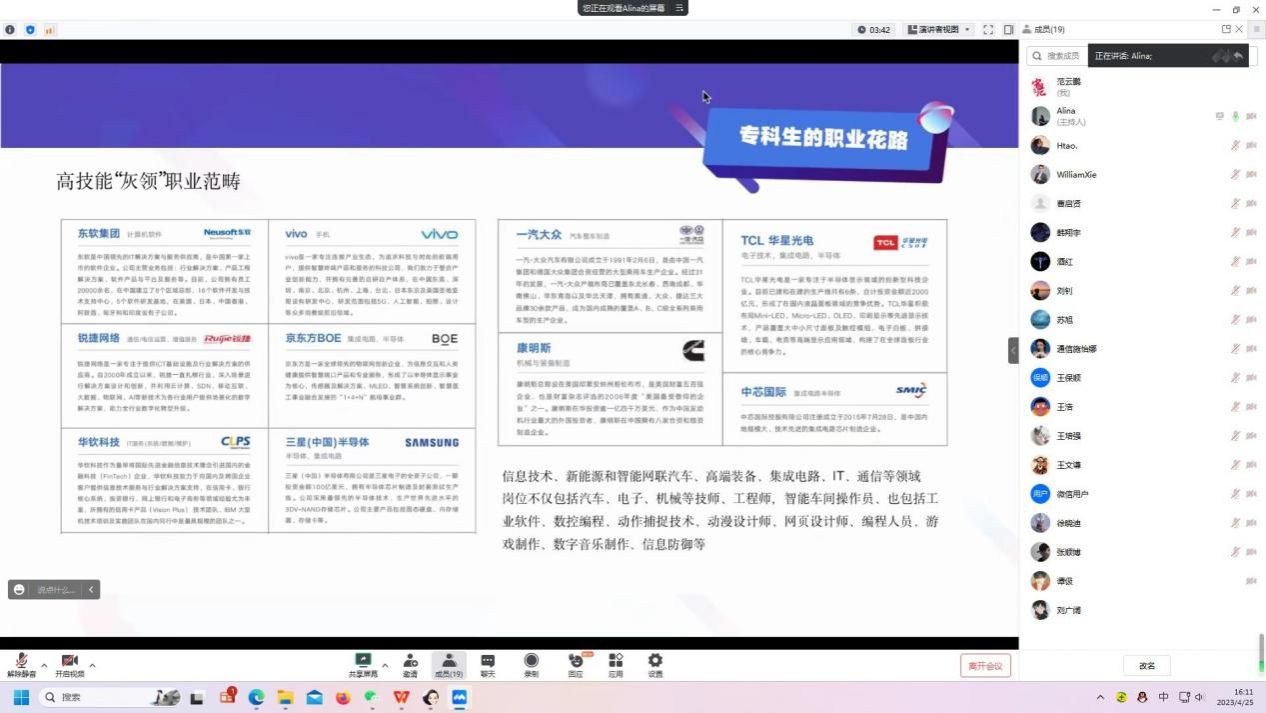Viewport: 1266px width, 713px height.
Task: Open the menu beside 您正在观看Alina的屏幕
Action: point(679,8)
